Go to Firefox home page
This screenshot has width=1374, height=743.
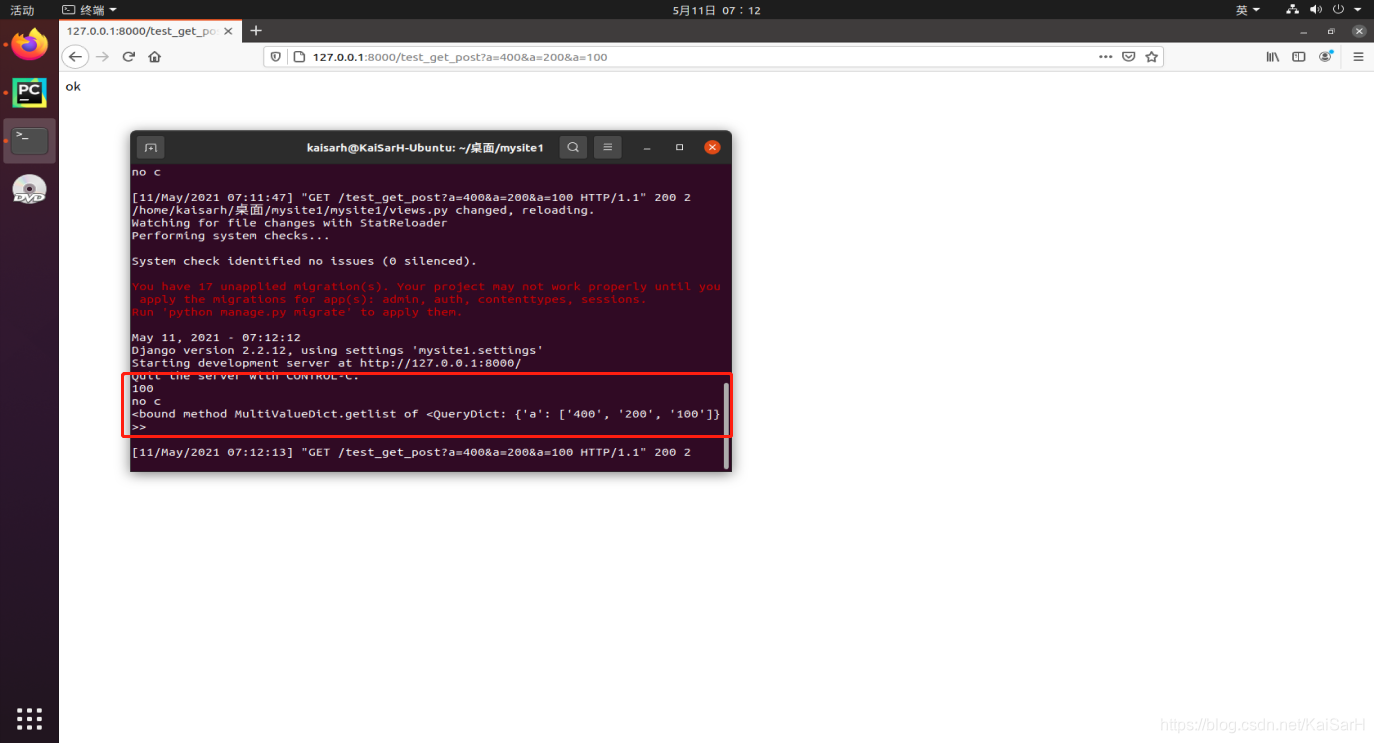(154, 57)
